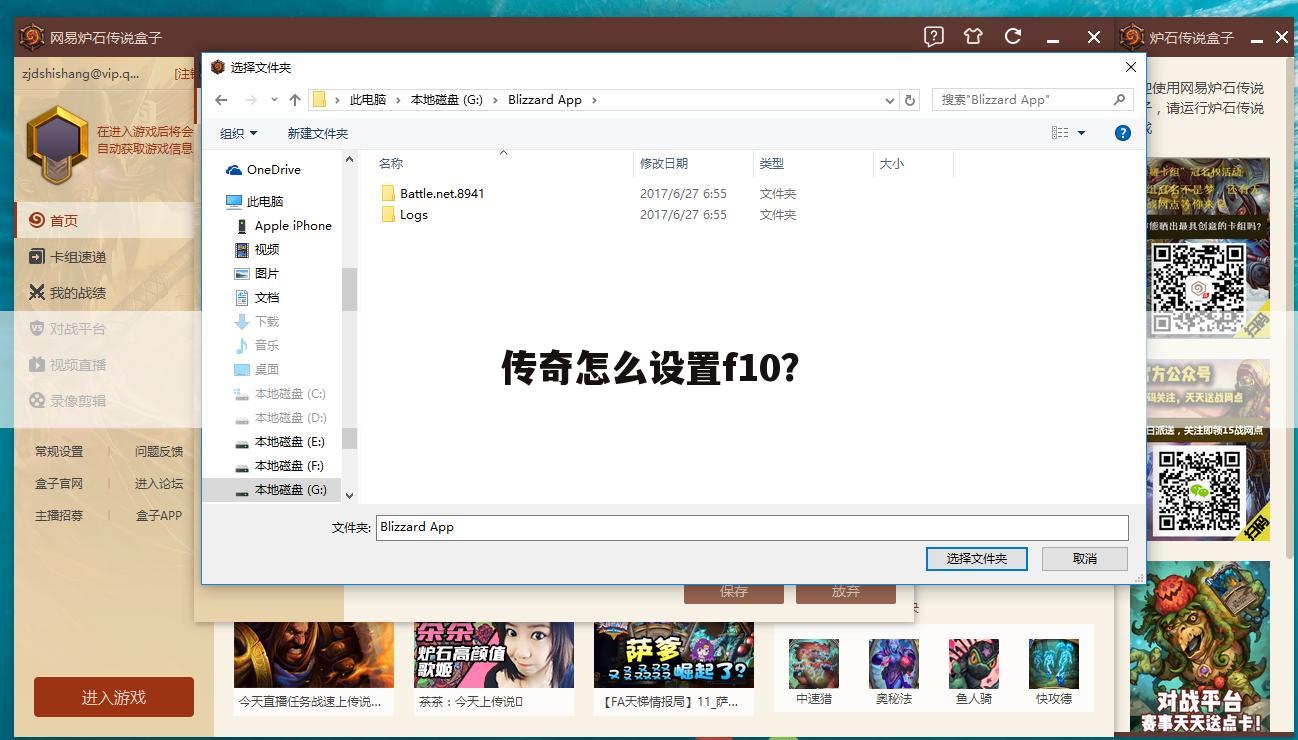Screen dimensions: 1298x740
Task: Click the Forward arrow in file dialog
Action: coord(250,100)
